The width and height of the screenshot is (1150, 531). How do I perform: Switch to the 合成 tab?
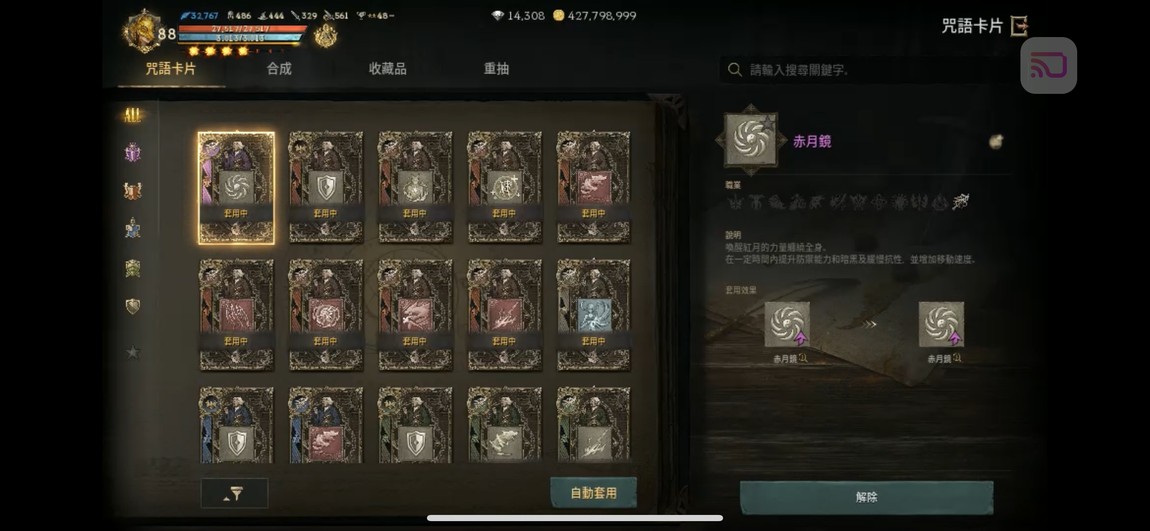click(279, 69)
